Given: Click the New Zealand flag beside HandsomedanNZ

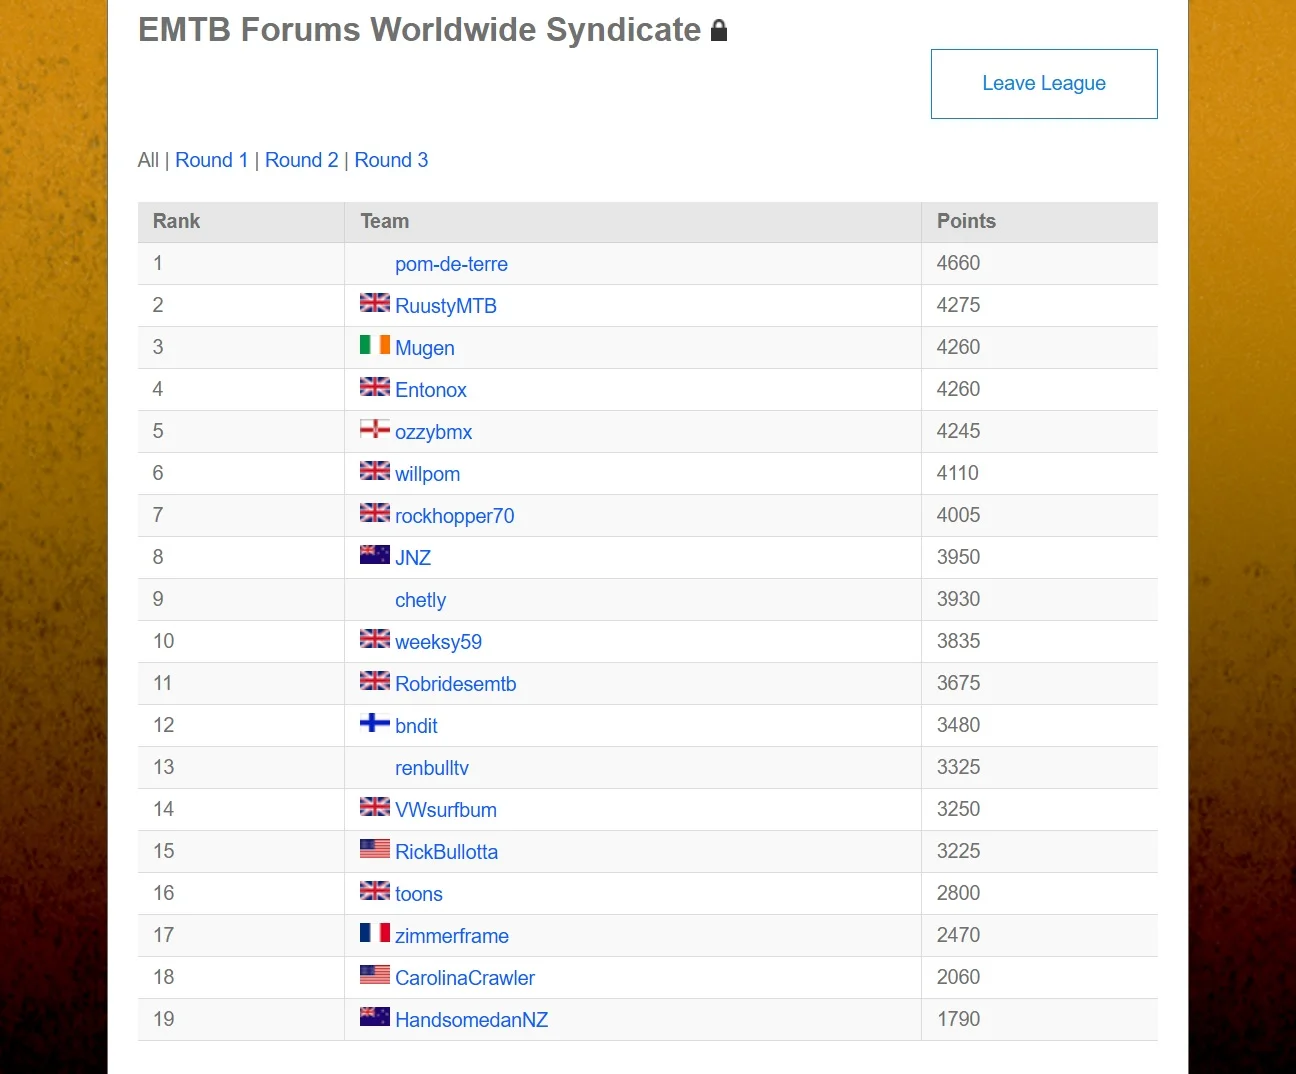Looking at the screenshot, I should click(375, 1016).
